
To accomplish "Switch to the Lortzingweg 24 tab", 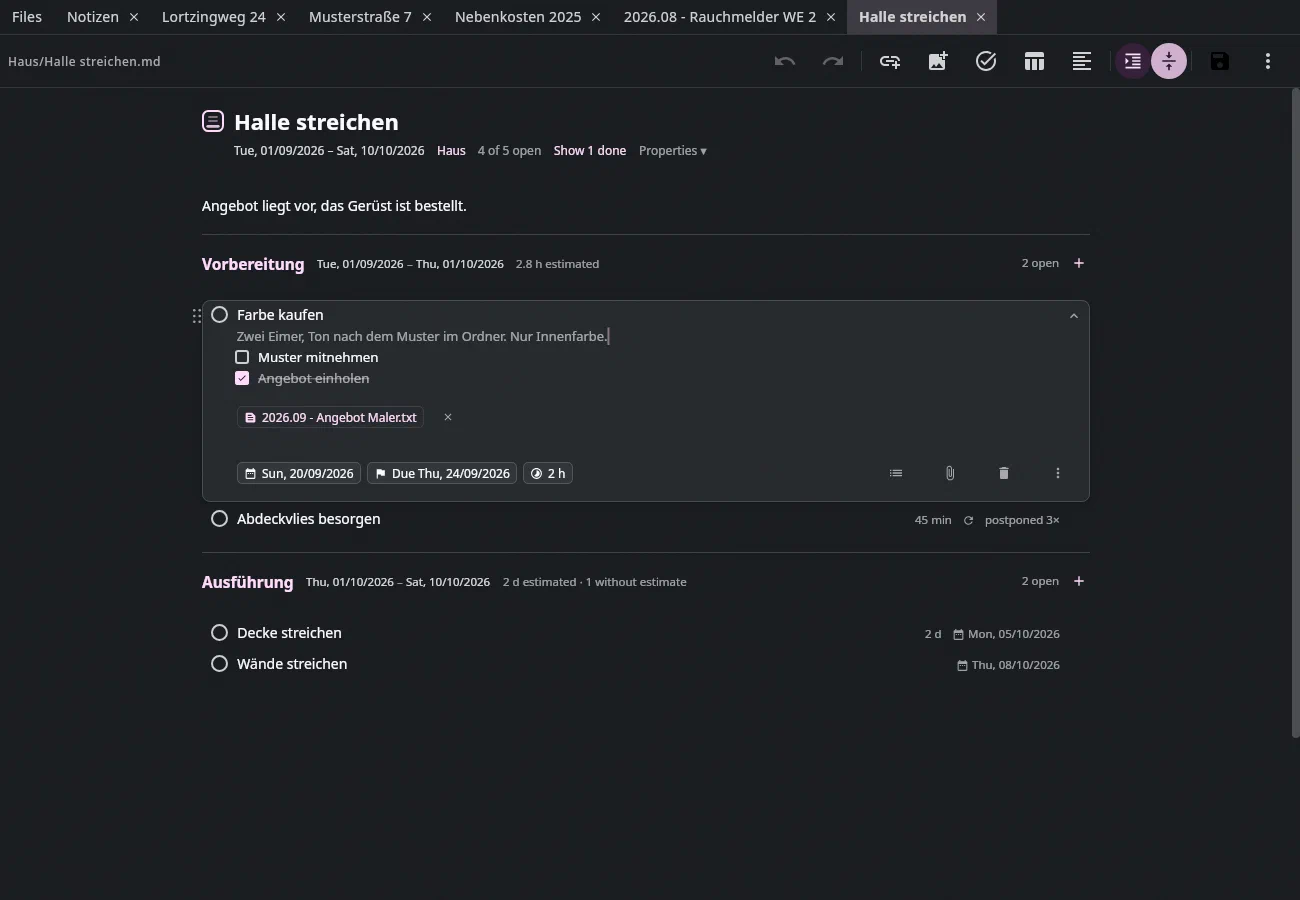I will [214, 17].
